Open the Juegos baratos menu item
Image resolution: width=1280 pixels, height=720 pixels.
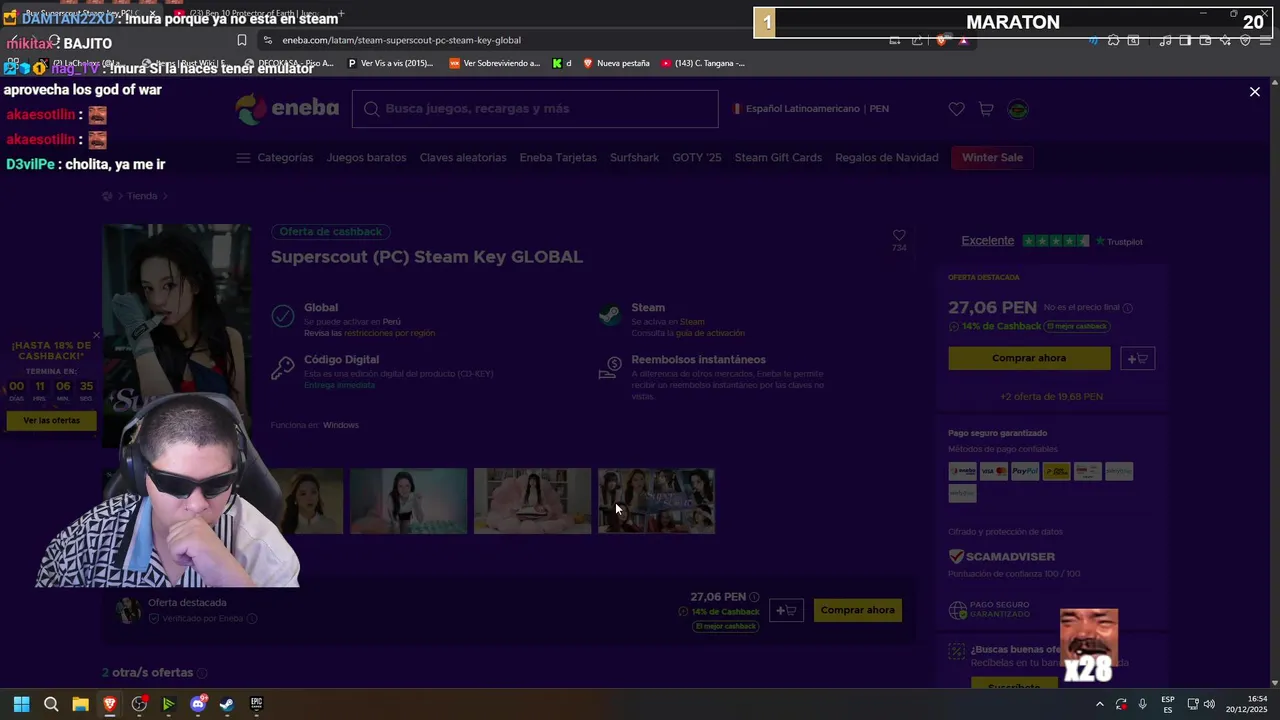[366, 158]
